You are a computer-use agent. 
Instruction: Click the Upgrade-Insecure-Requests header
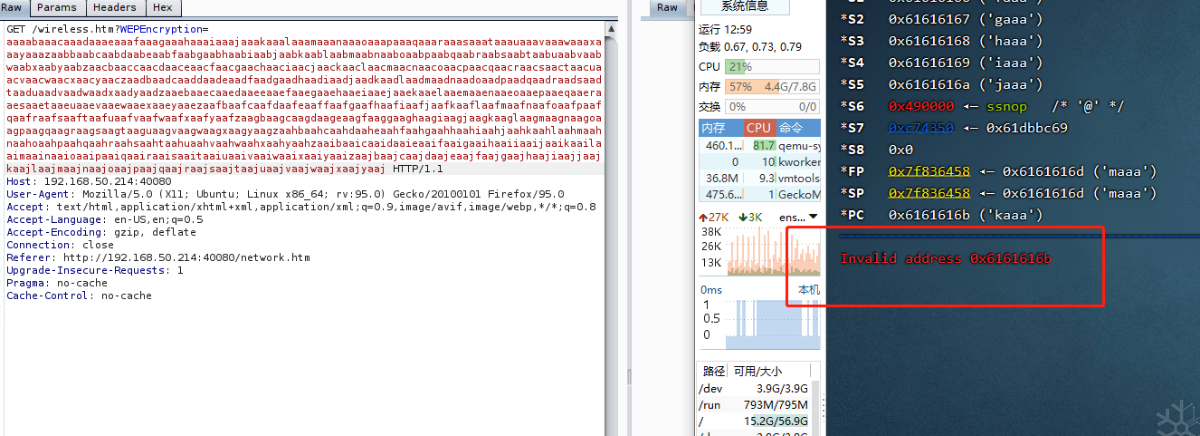[x=94, y=270]
